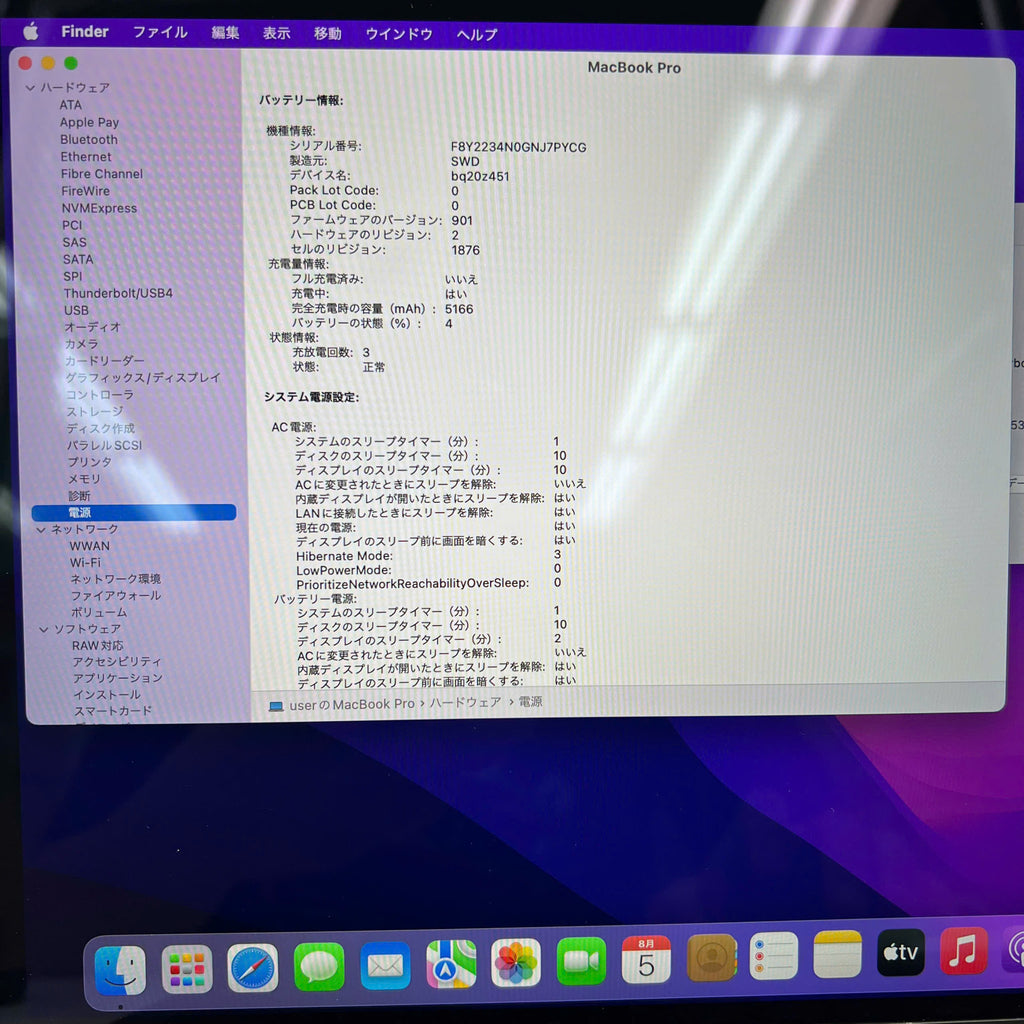This screenshot has height=1024, width=1024.
Task: Open Maps app in Dock
Action: pos(451,964)
